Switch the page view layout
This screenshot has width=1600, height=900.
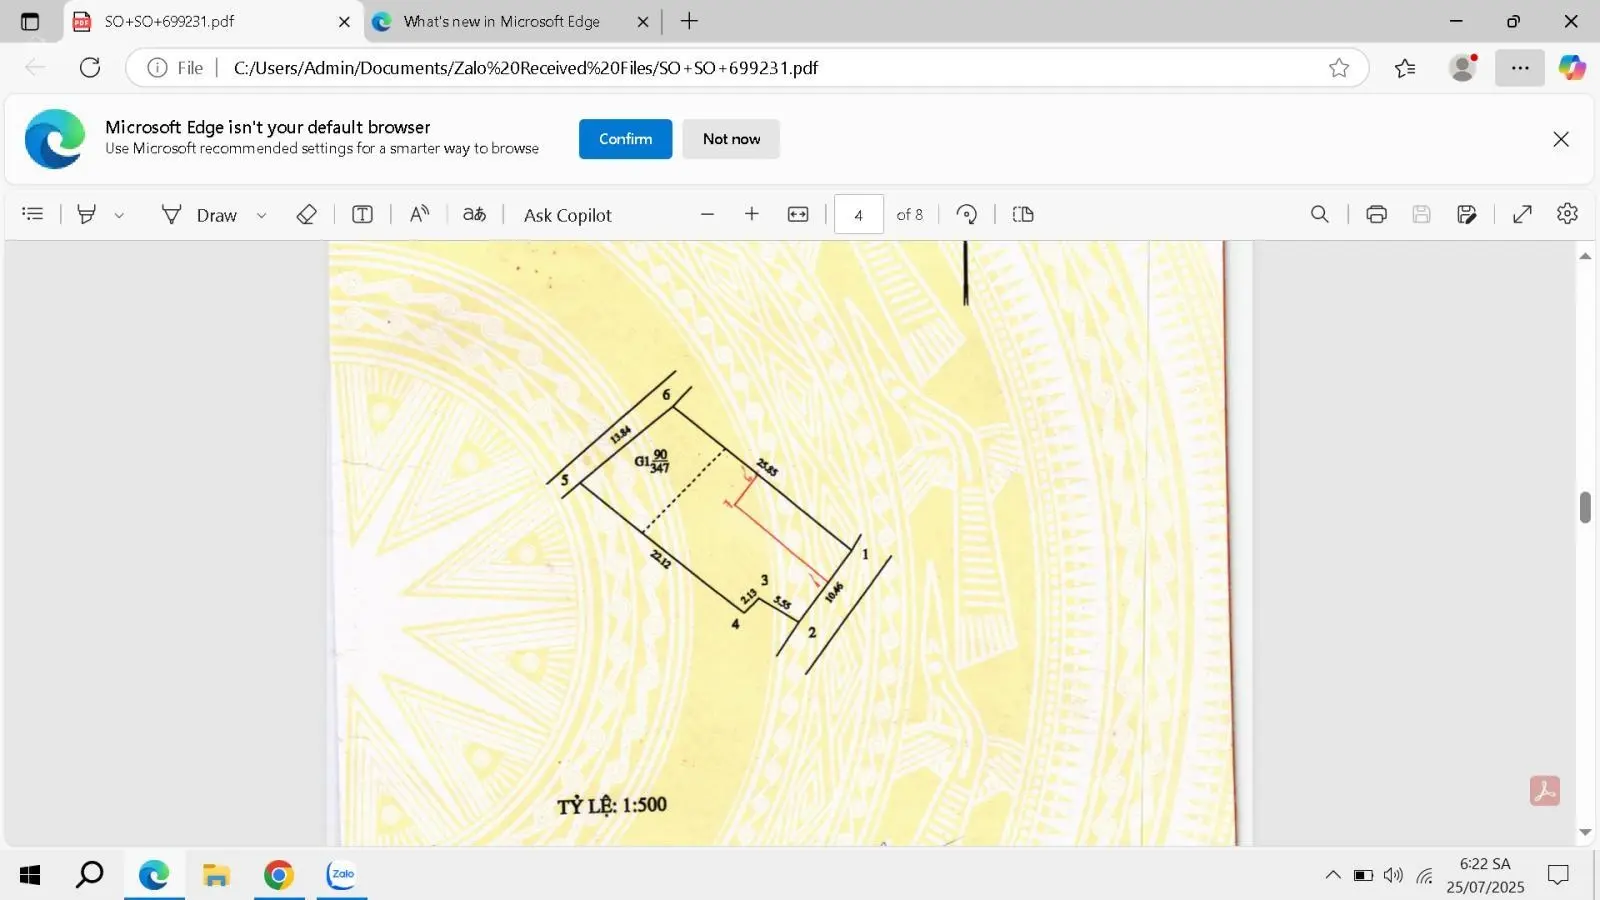click(x=1023, y=214)
